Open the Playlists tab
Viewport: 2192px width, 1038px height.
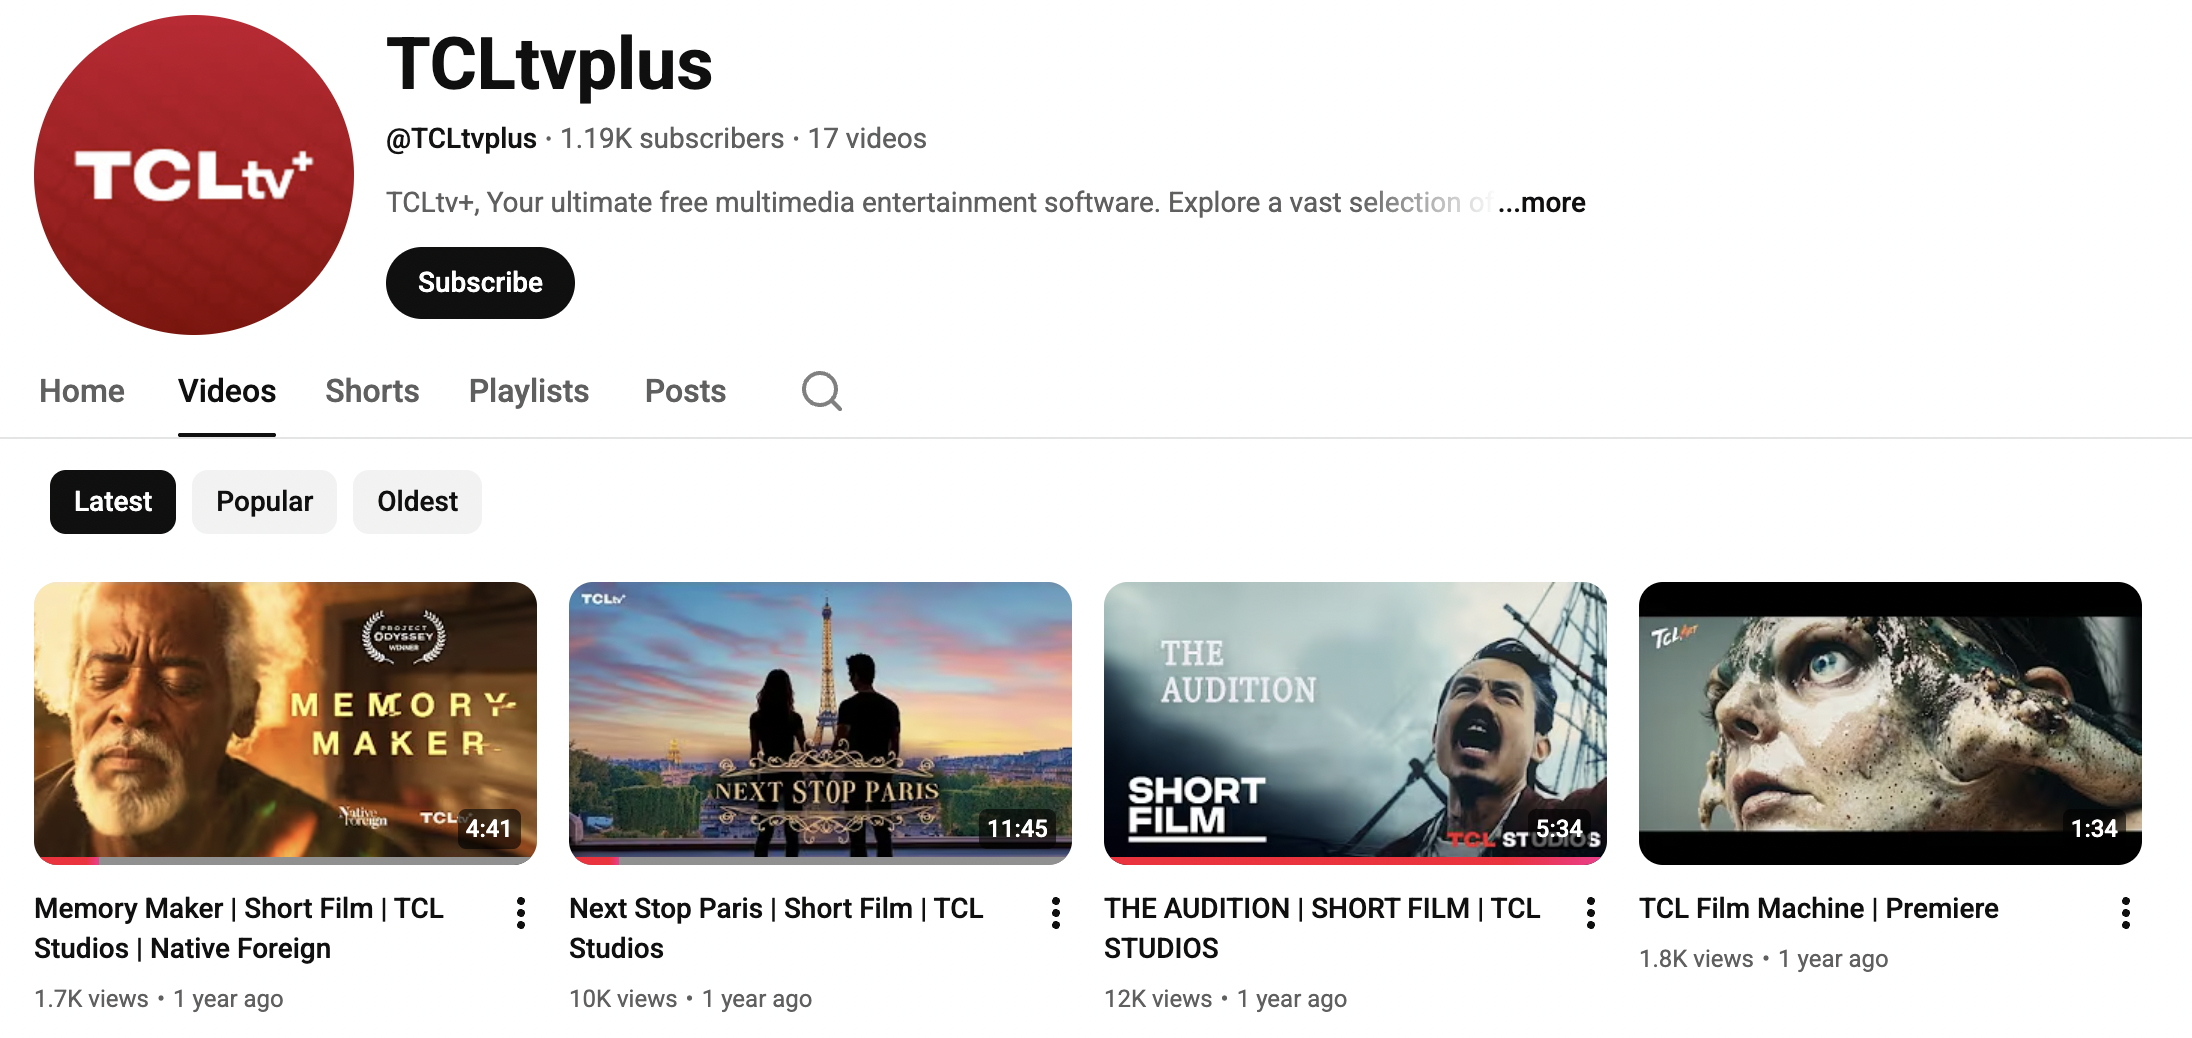529,391
